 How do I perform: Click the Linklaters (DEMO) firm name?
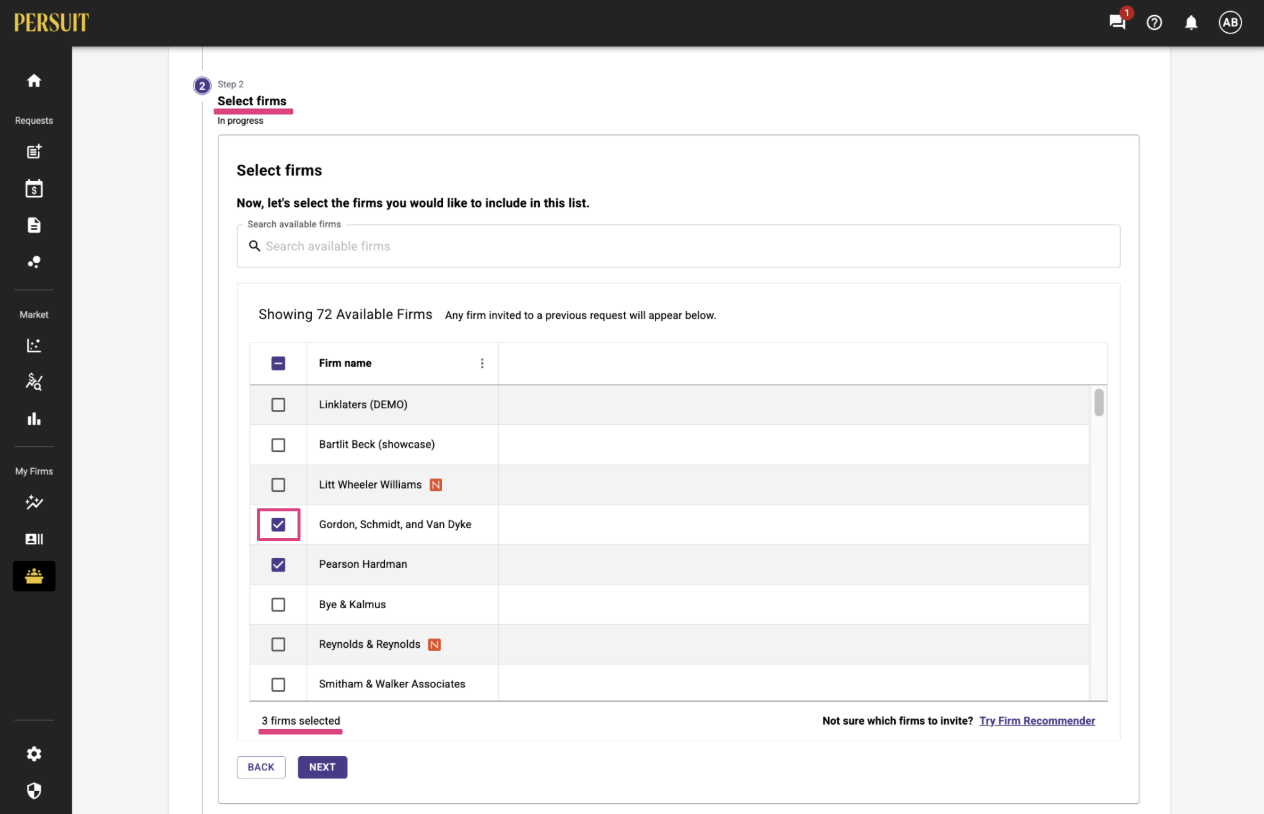pos(363,405)
